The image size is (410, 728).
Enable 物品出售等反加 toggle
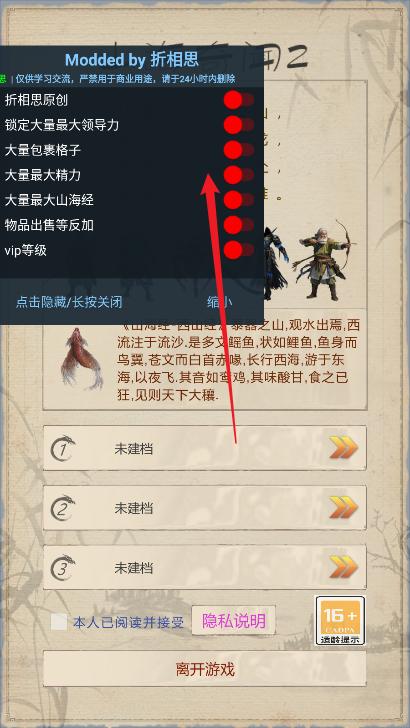[x=239, y=225]
